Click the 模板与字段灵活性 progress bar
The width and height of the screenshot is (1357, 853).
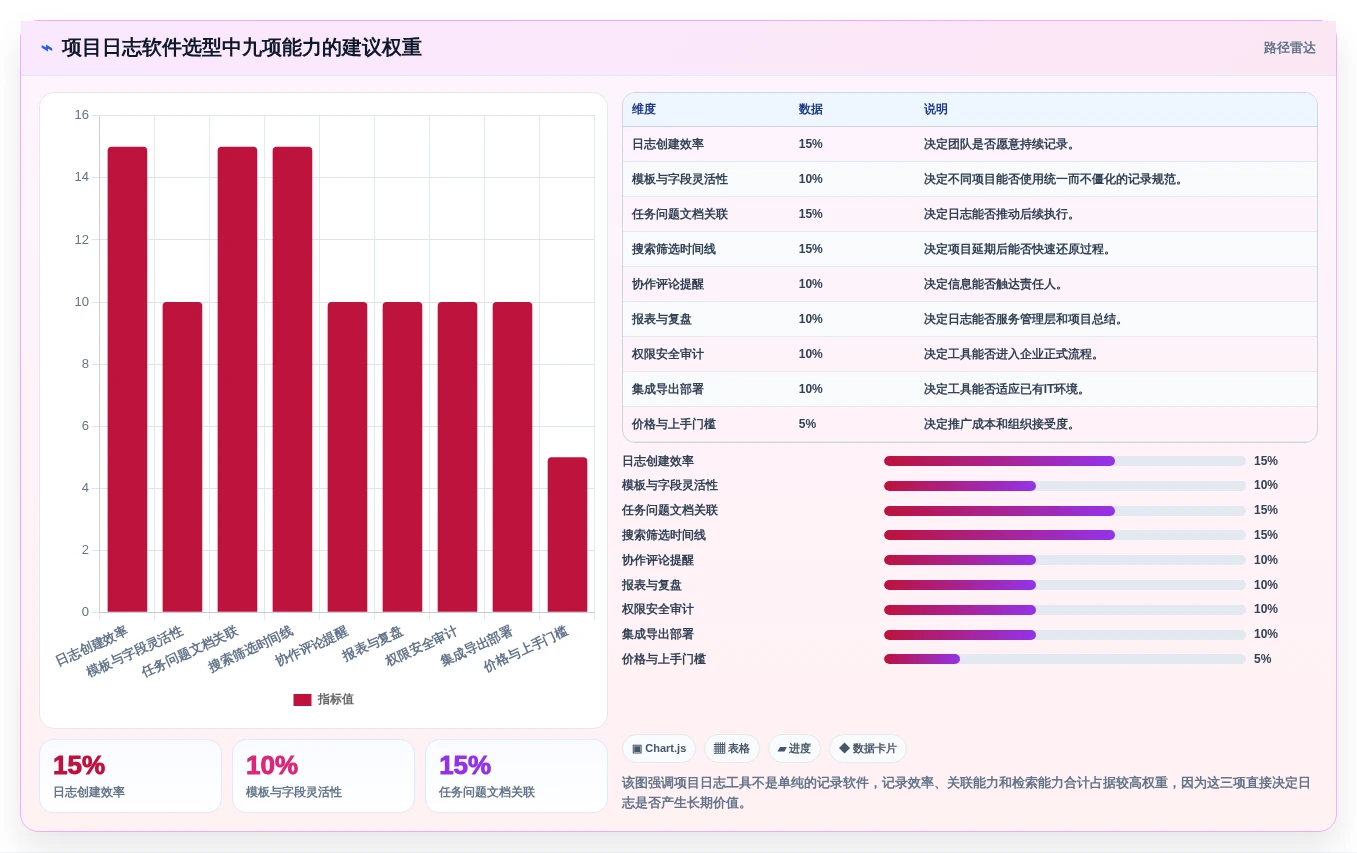point(1065,486)
